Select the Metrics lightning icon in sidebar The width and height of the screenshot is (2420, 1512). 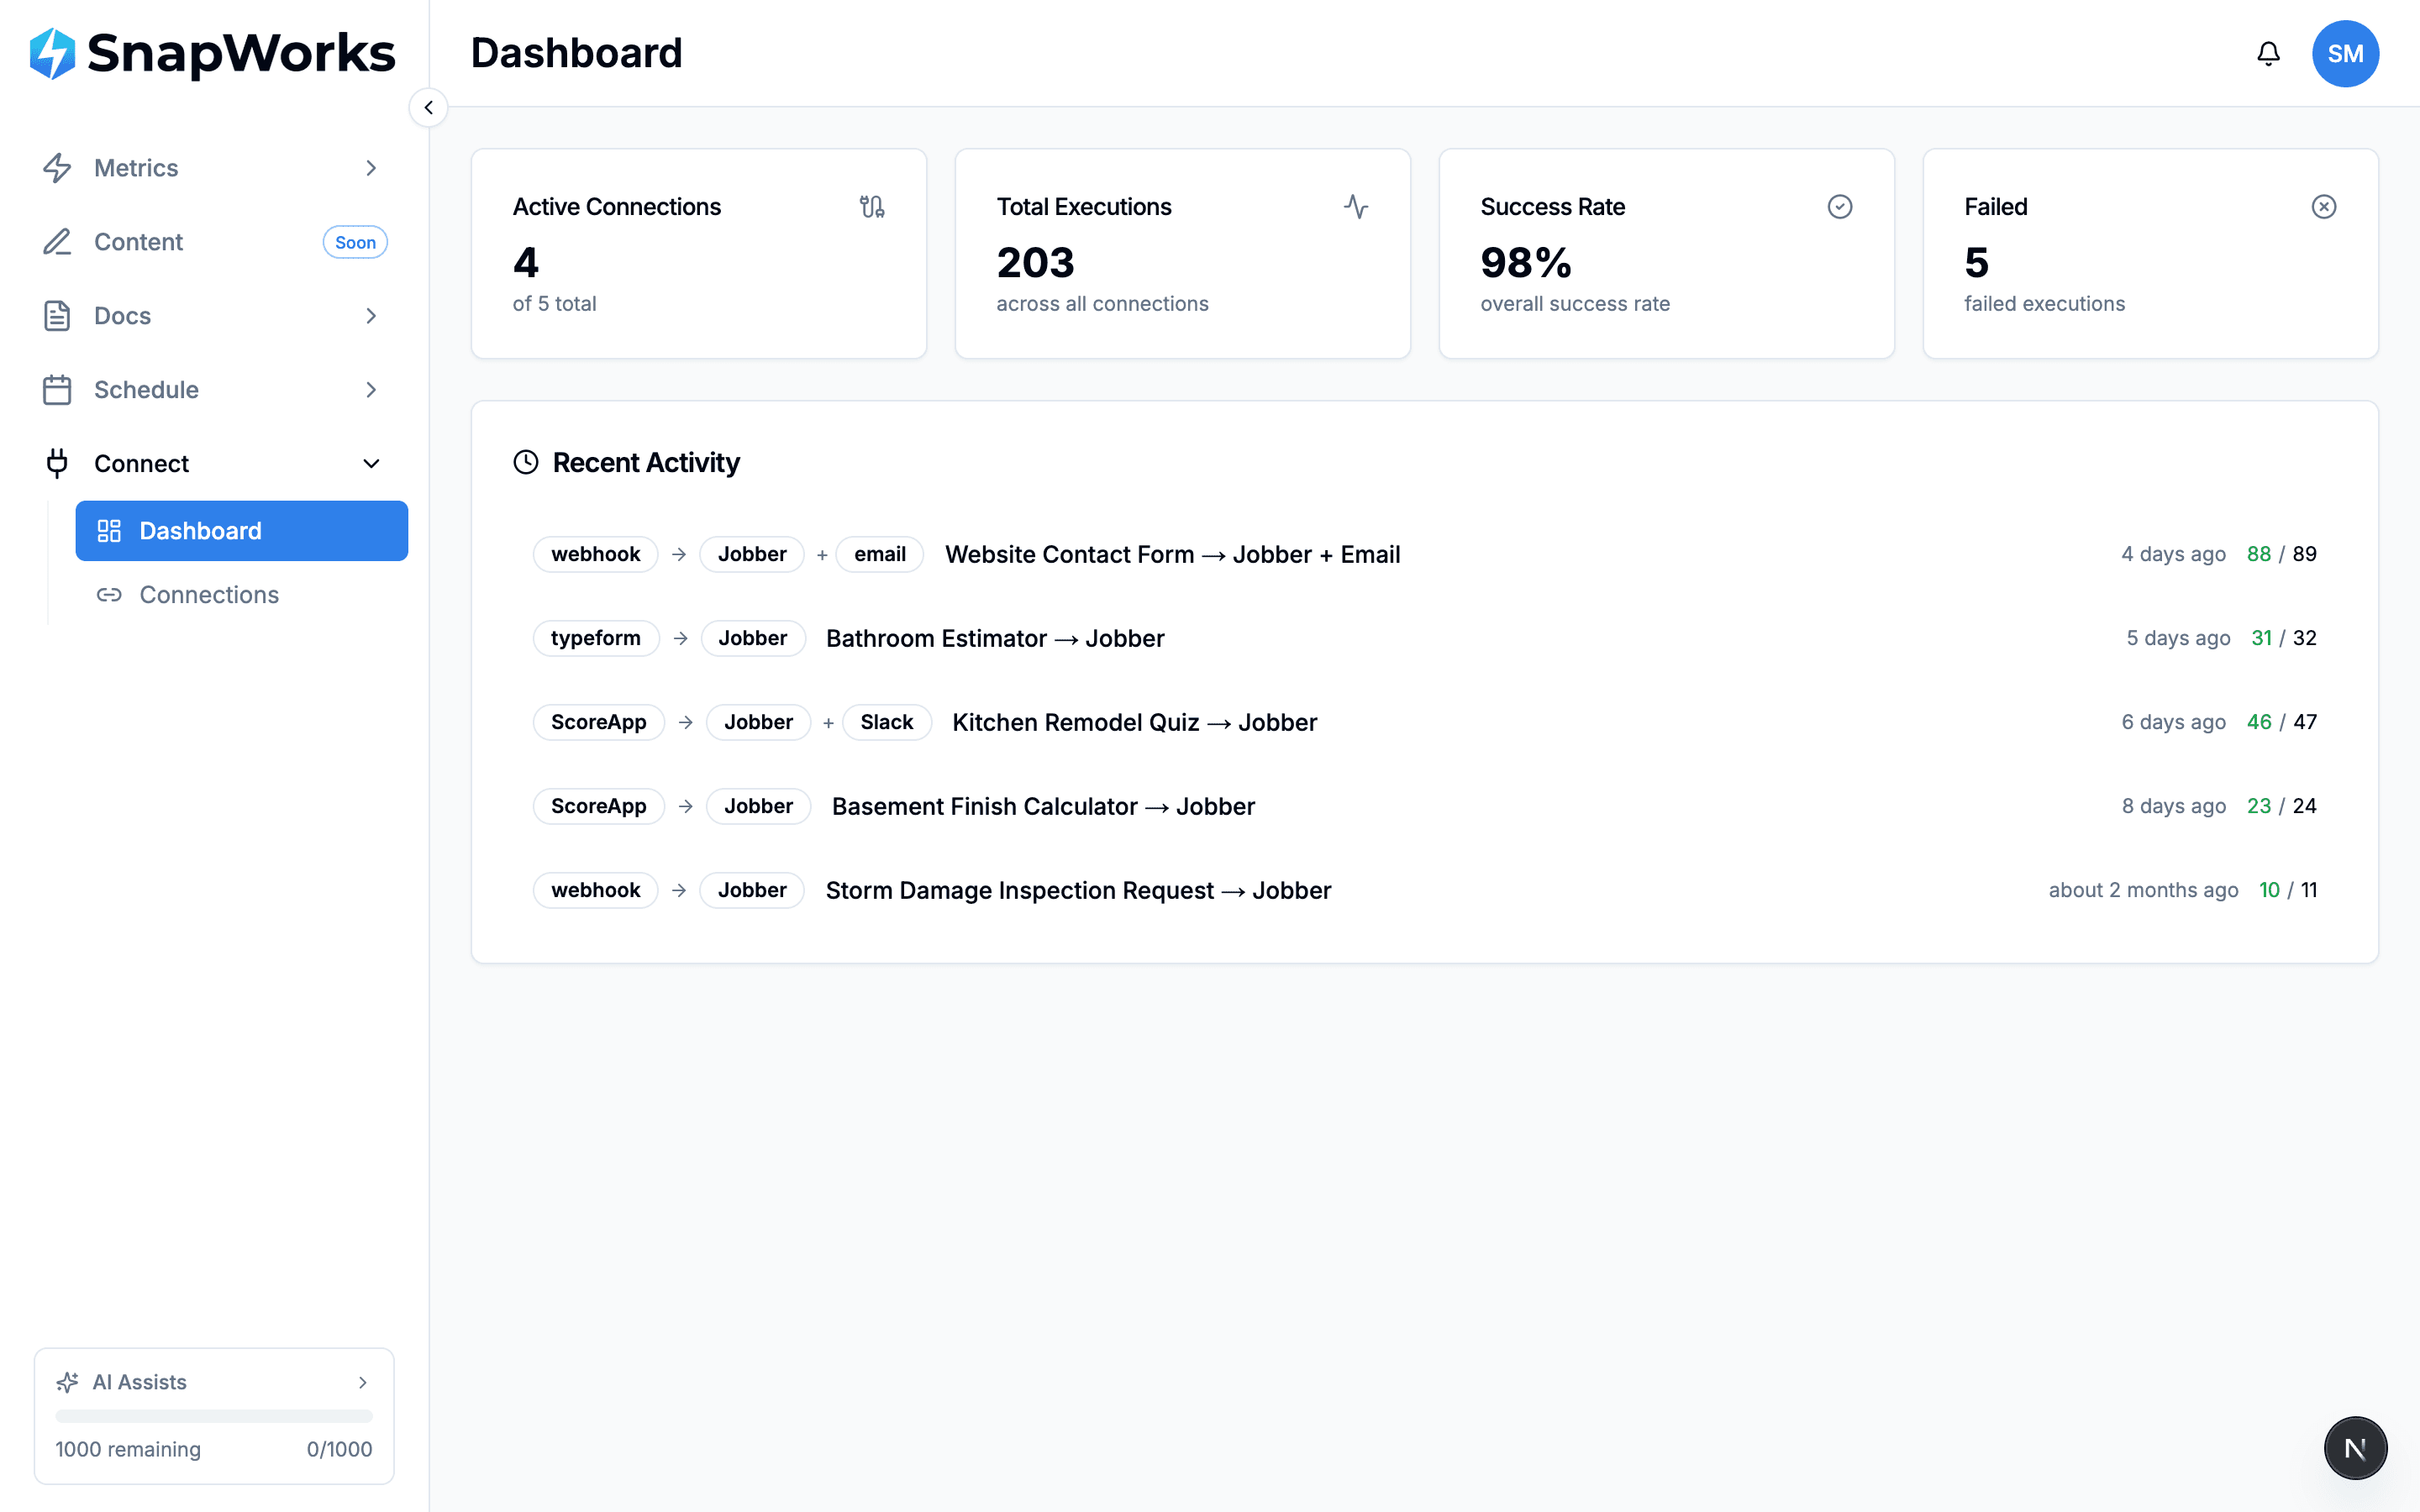[x=57, y=168]
